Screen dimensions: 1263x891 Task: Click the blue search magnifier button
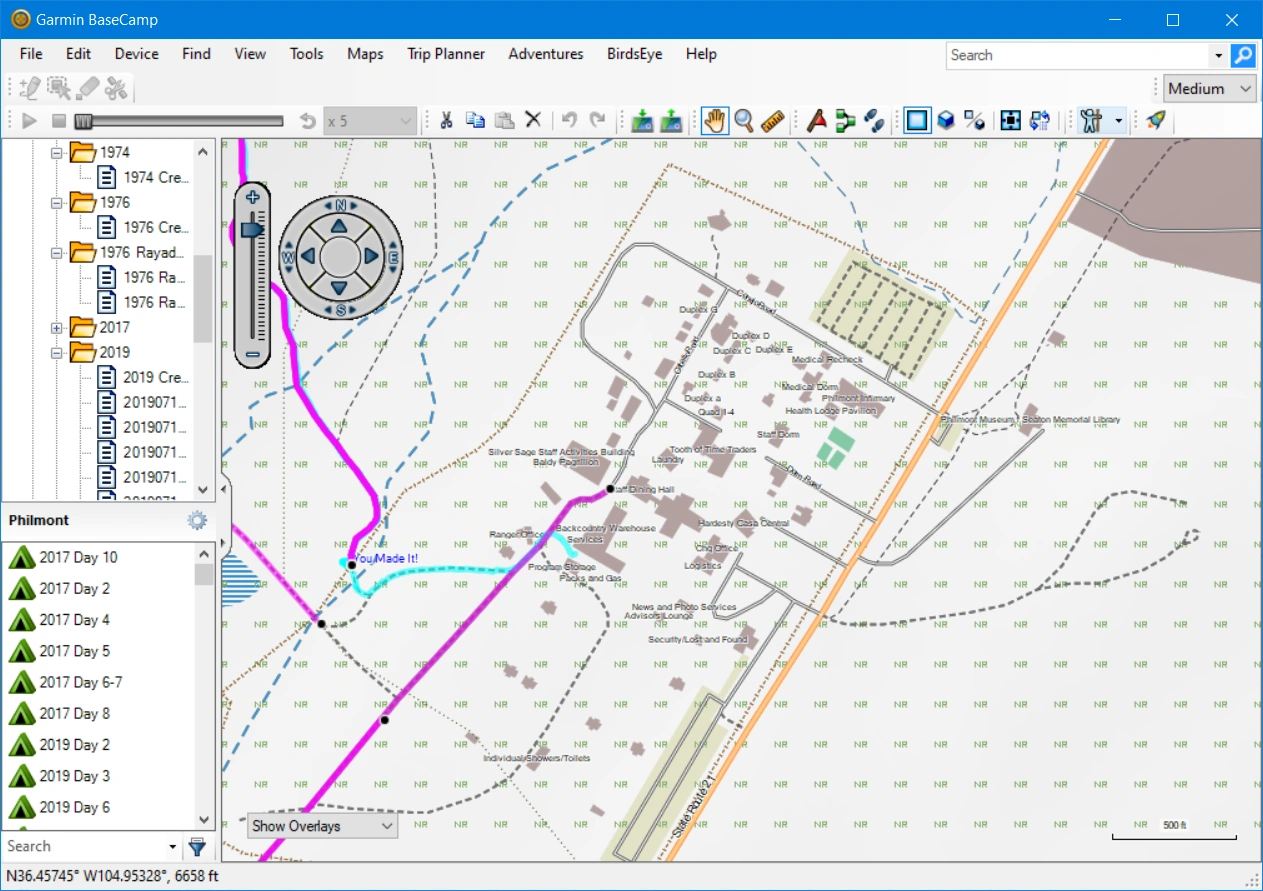coord(1243,55)
